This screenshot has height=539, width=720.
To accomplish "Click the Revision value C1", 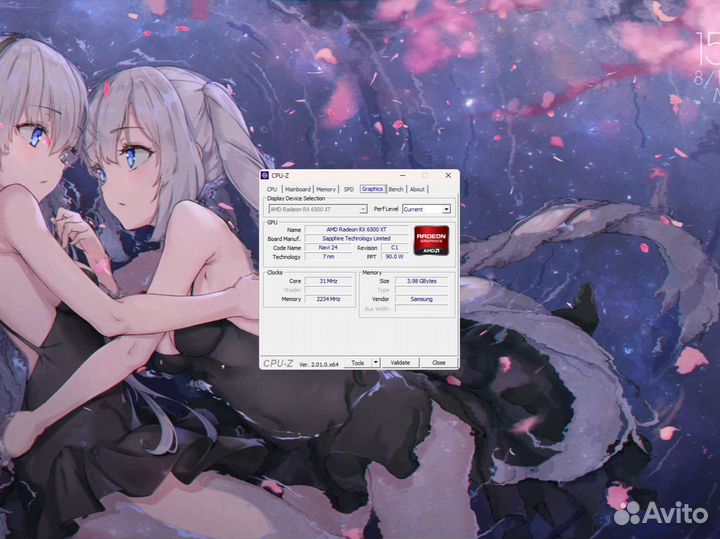I will click(394, 247).
